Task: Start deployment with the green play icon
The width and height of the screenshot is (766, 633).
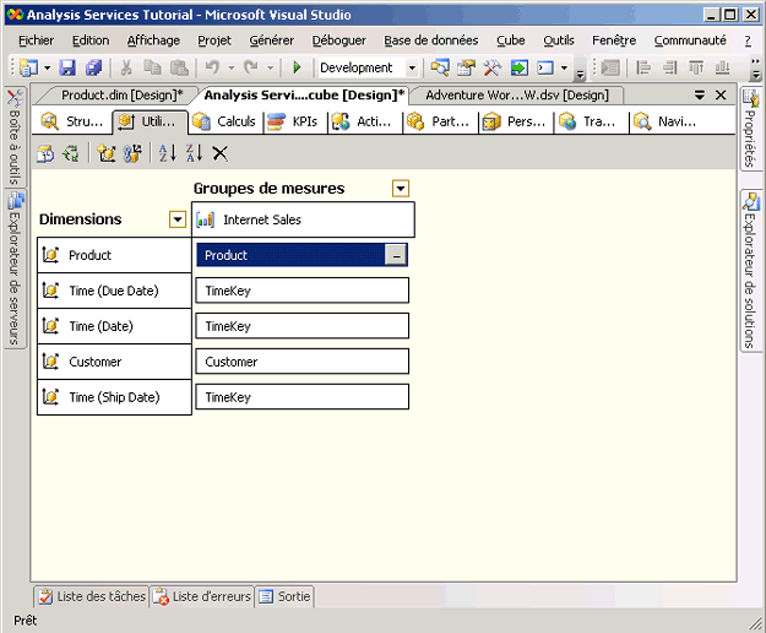Action: (x=297, y=67)
